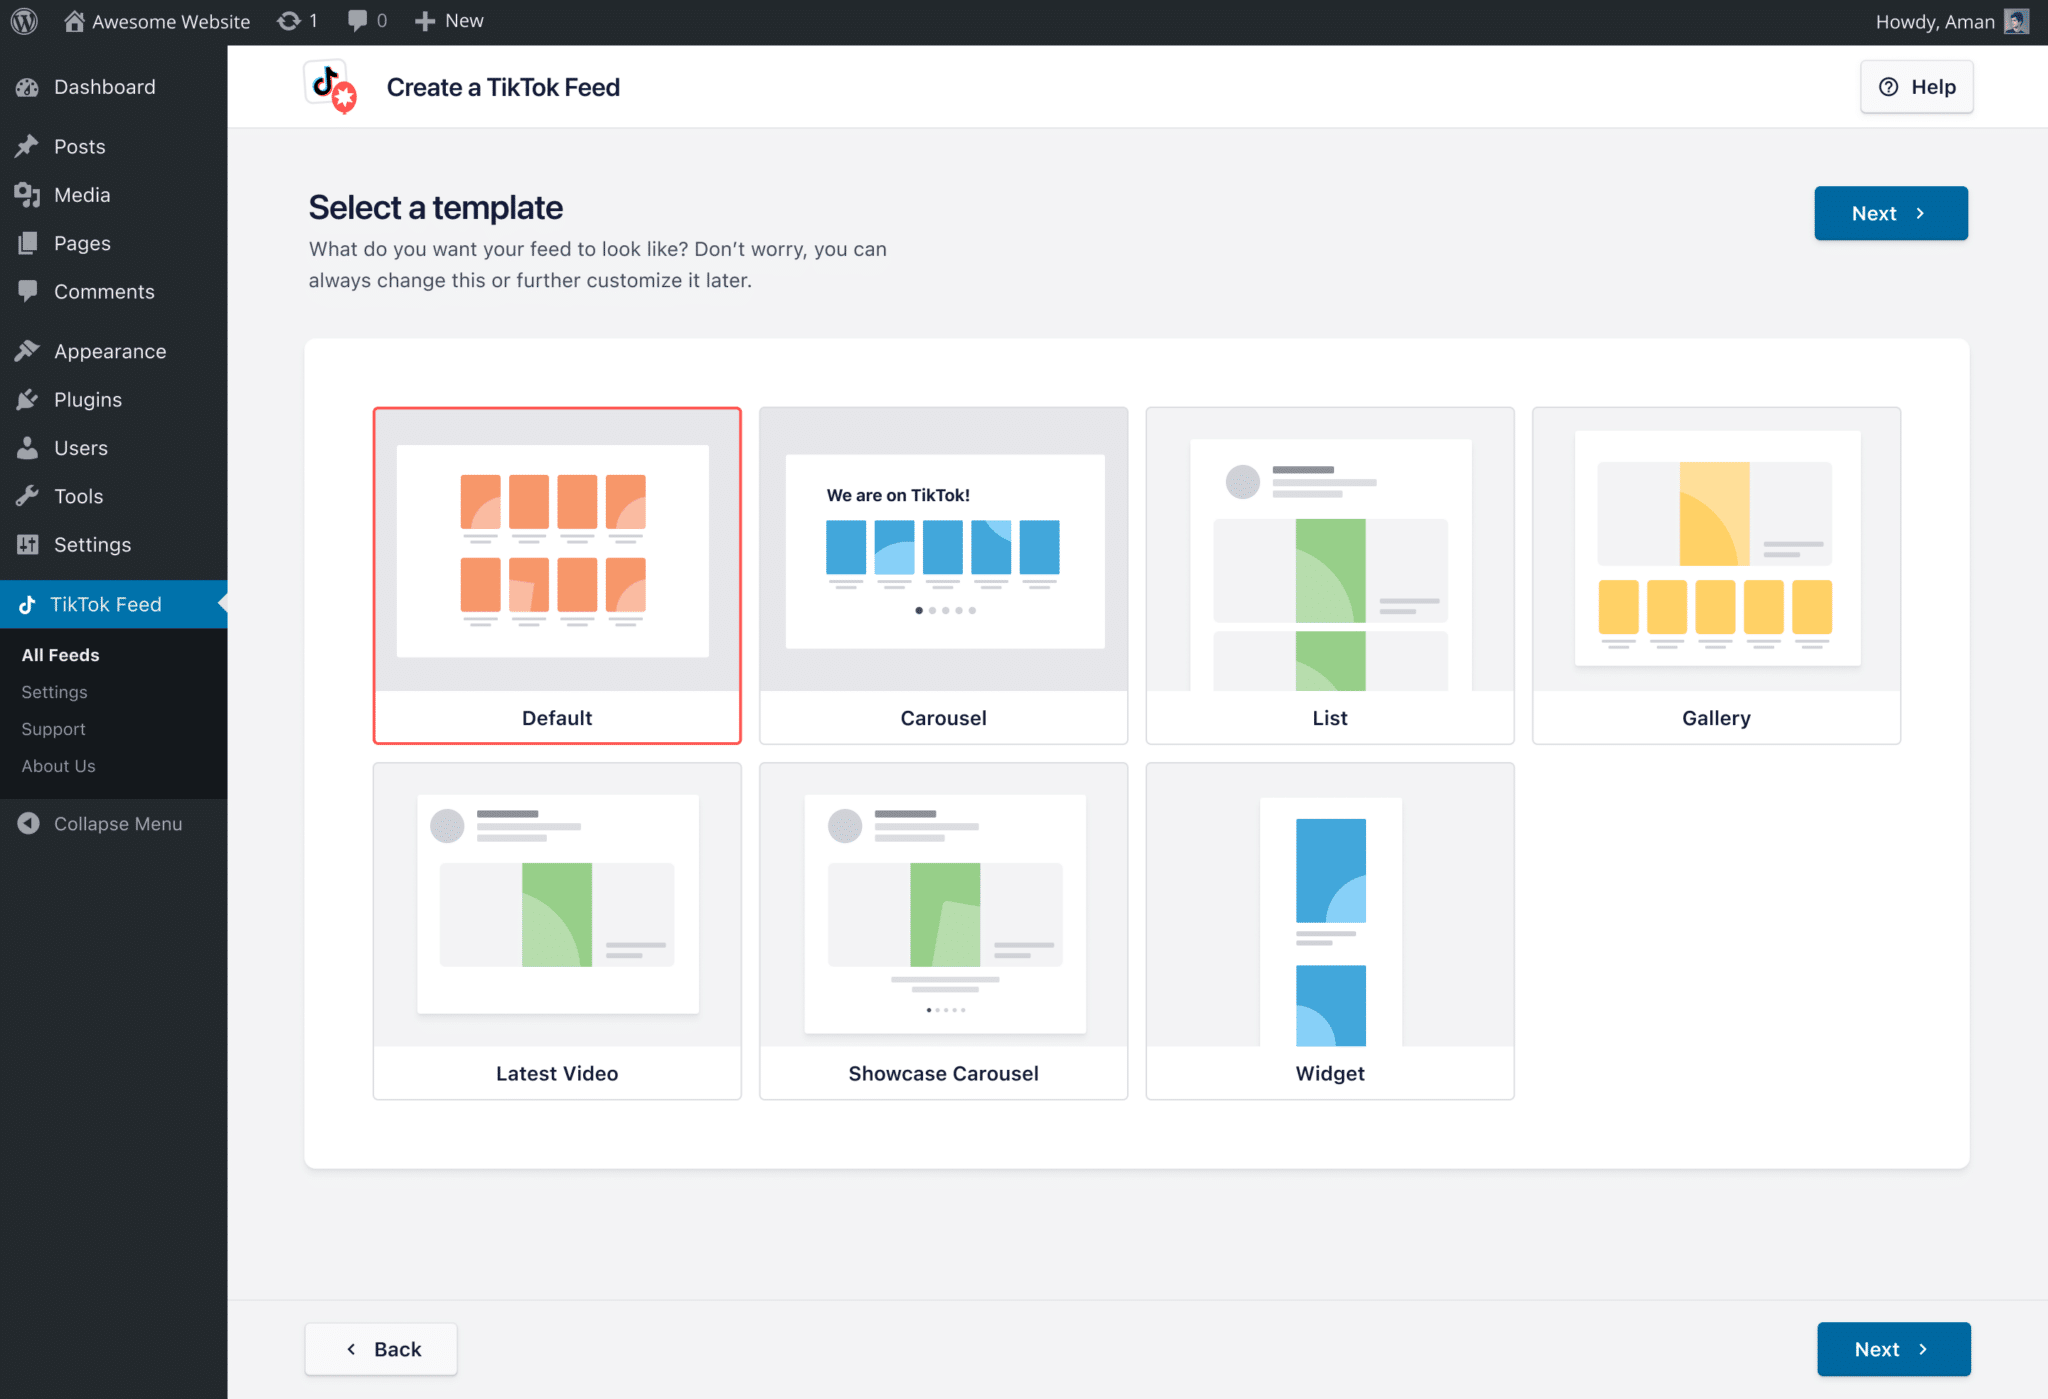The width and height of the screenshot is (2048, 1399).
Task: Click the updates icon in admin bar
Action: click(x=289, y=21)
